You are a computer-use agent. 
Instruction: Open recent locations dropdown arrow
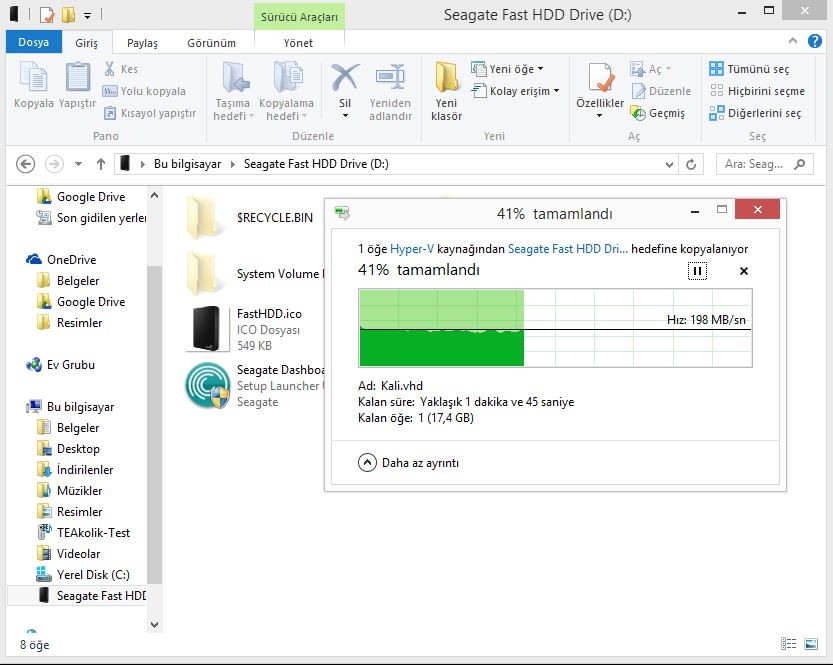click(x=78, y=164)
